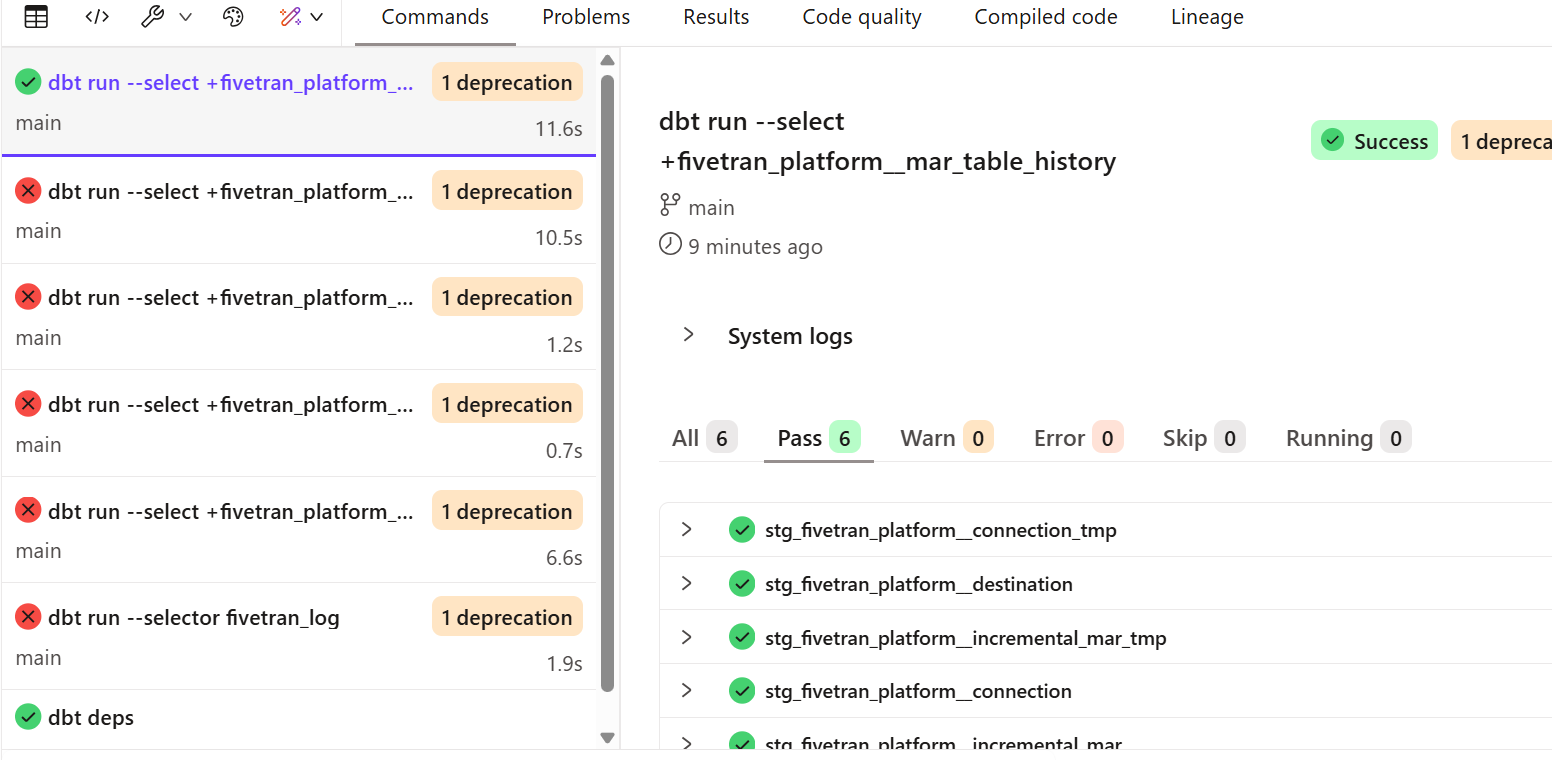Viewport: 1552px width, 760px height.
Task: Switch to the Problems tab
Action: tap(586, 17)
